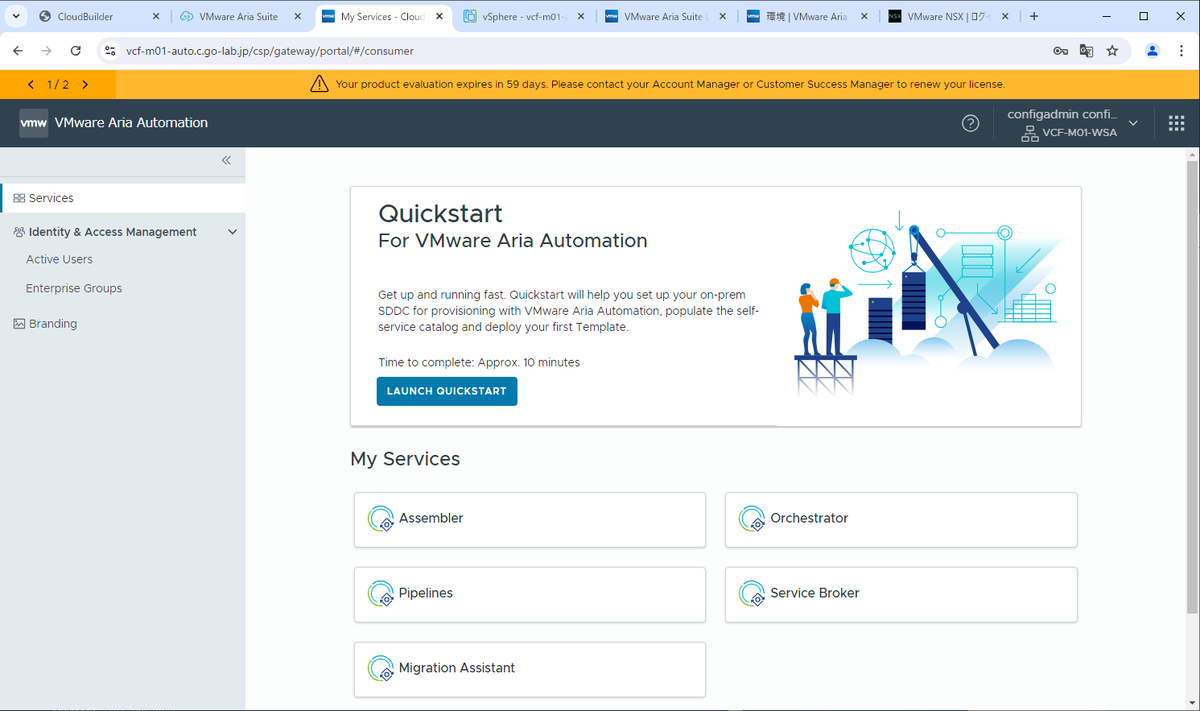
Task: Click the site info icon in address bar
Action: pos(111,51)
